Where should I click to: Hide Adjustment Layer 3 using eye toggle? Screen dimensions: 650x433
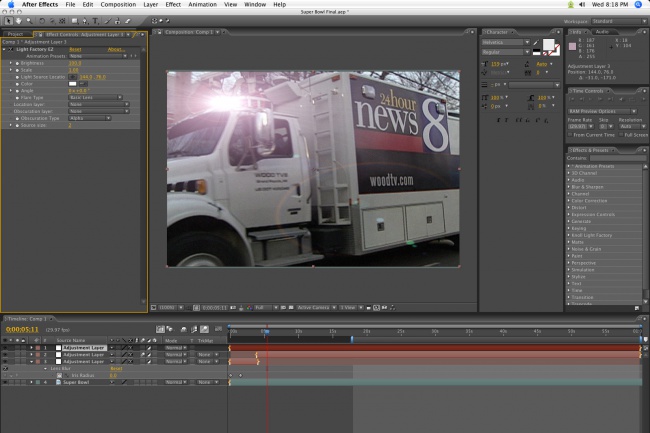5,362
